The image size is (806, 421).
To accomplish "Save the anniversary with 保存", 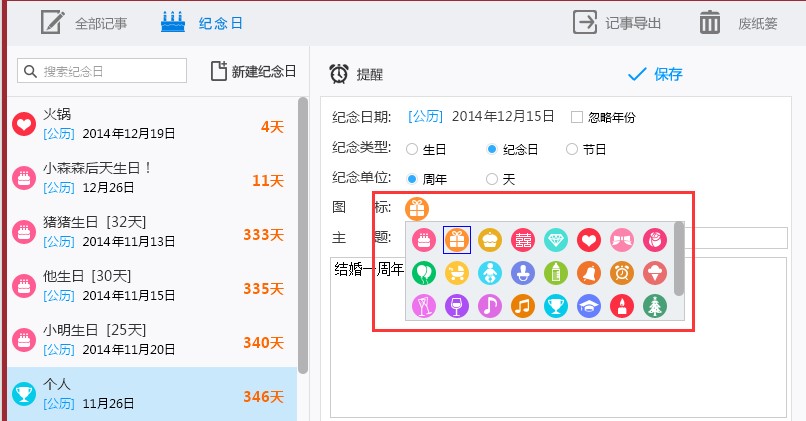I will click(655, 74).
